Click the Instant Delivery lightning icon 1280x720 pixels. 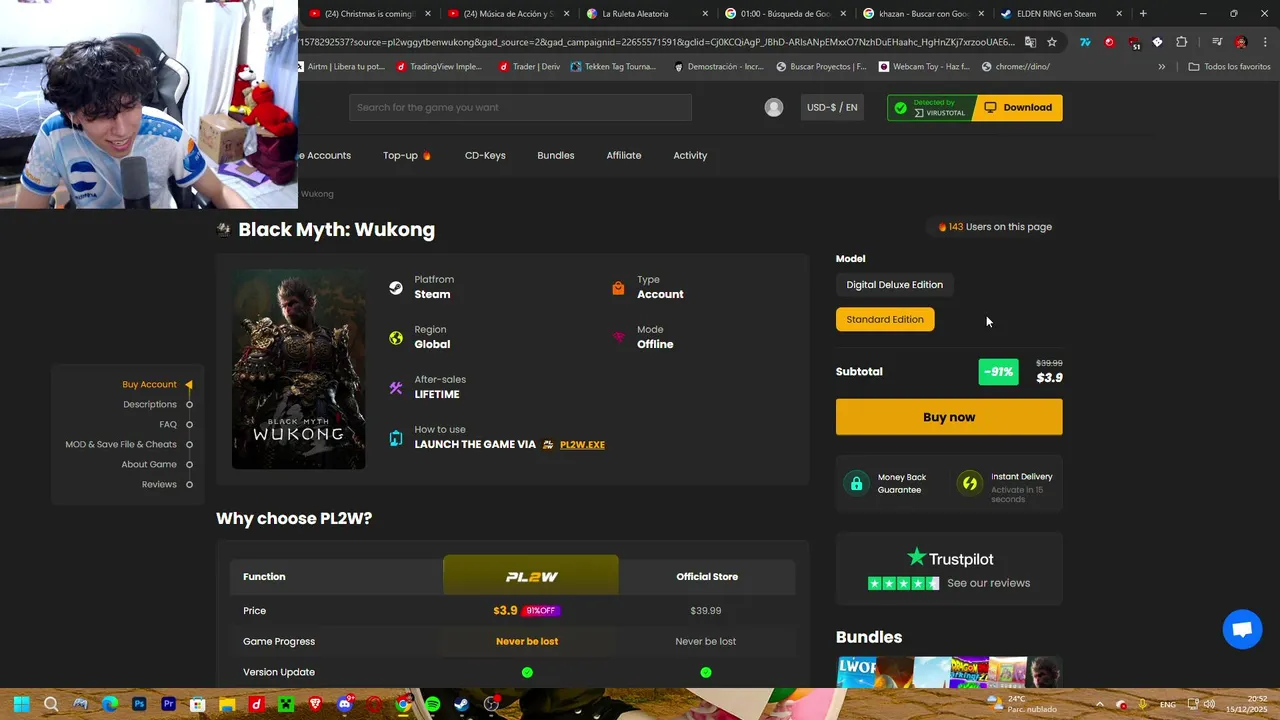pyautogui.click(x=969, y=484)
